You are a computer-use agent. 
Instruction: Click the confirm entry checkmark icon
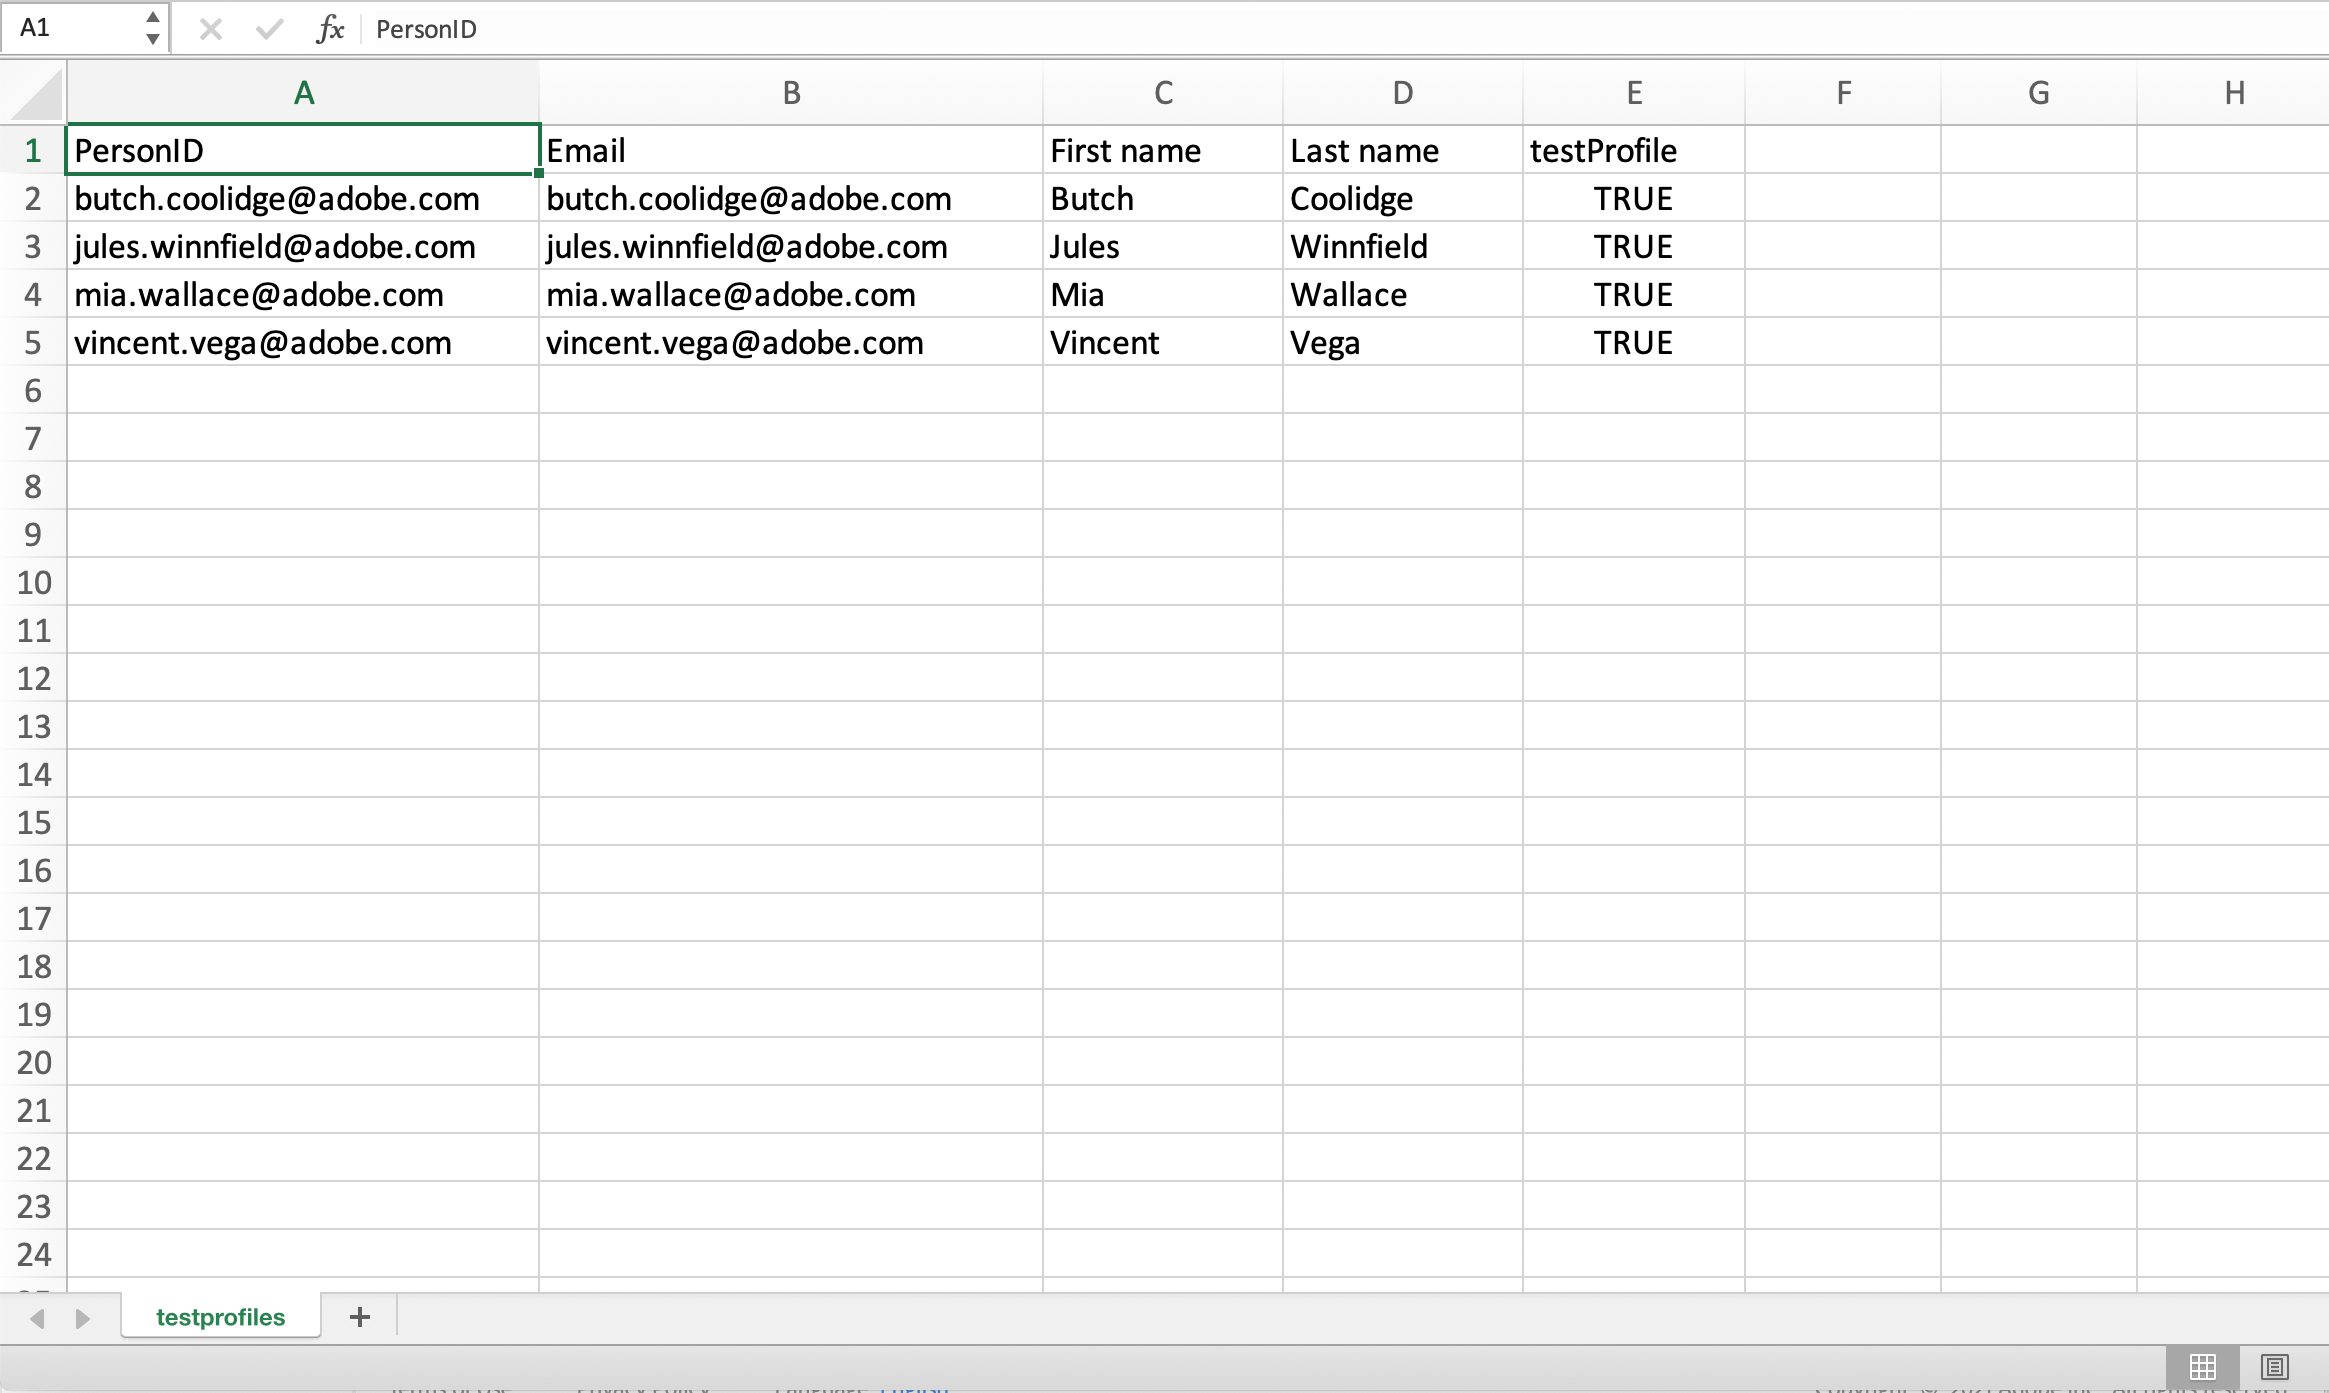point(268,29)
